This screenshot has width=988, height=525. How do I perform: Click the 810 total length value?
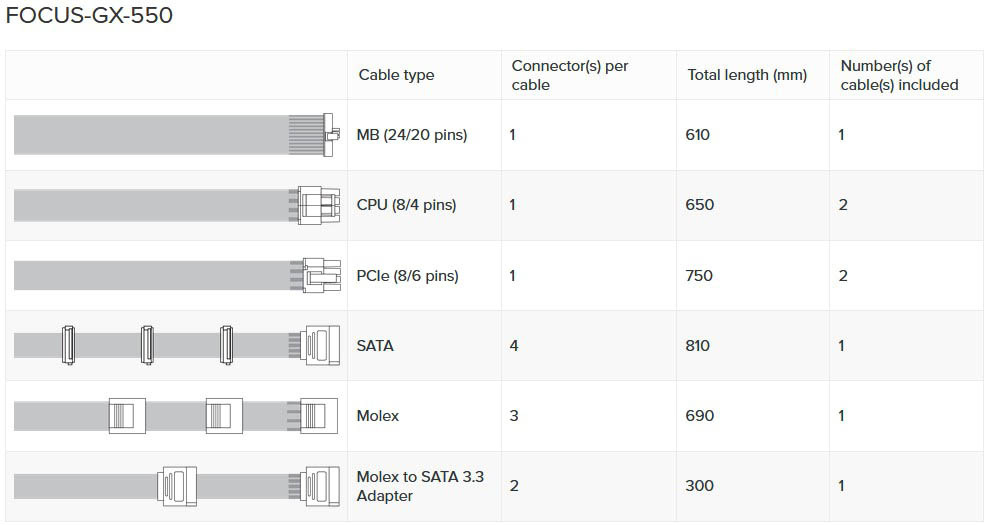coord(698,345)
